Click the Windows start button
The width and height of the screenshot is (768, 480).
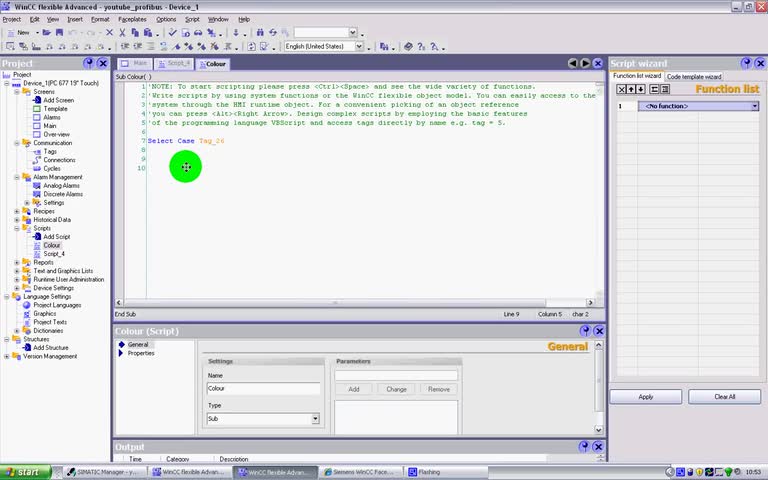tap(25, 472)
